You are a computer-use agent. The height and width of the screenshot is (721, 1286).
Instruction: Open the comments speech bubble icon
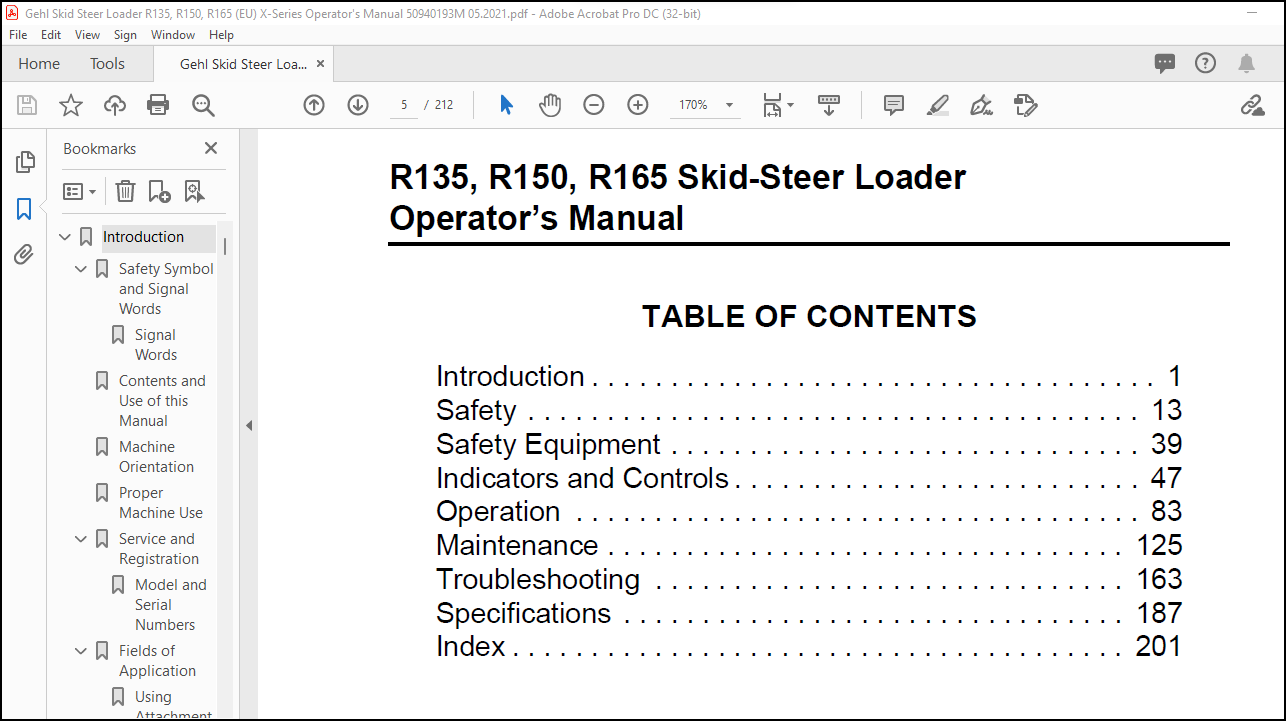[x=1165, y=63]
